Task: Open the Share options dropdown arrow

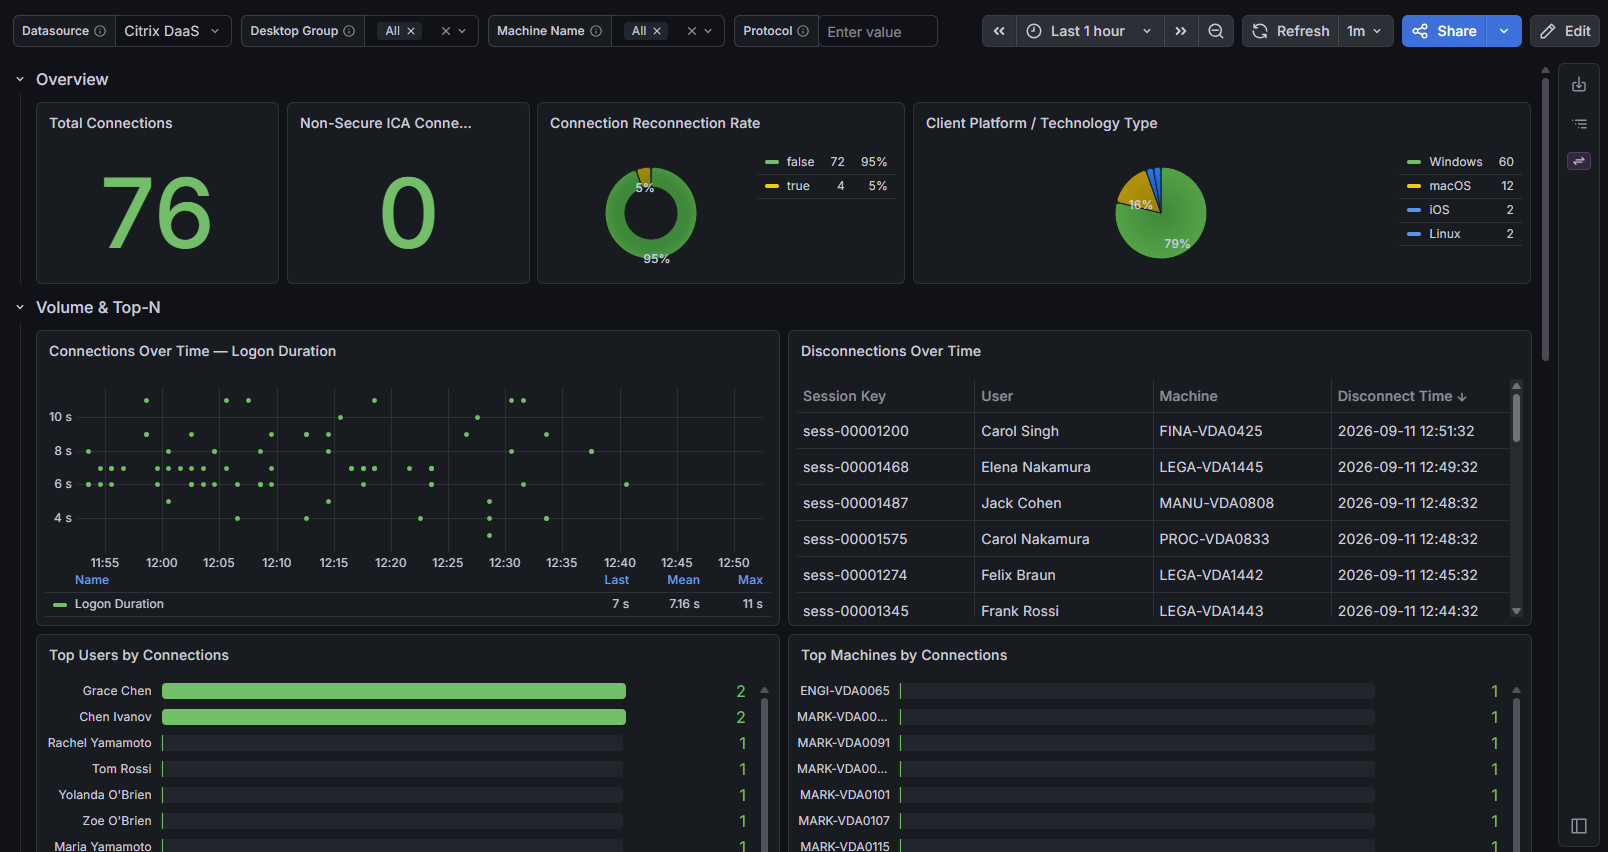Action: point(1504,31)
